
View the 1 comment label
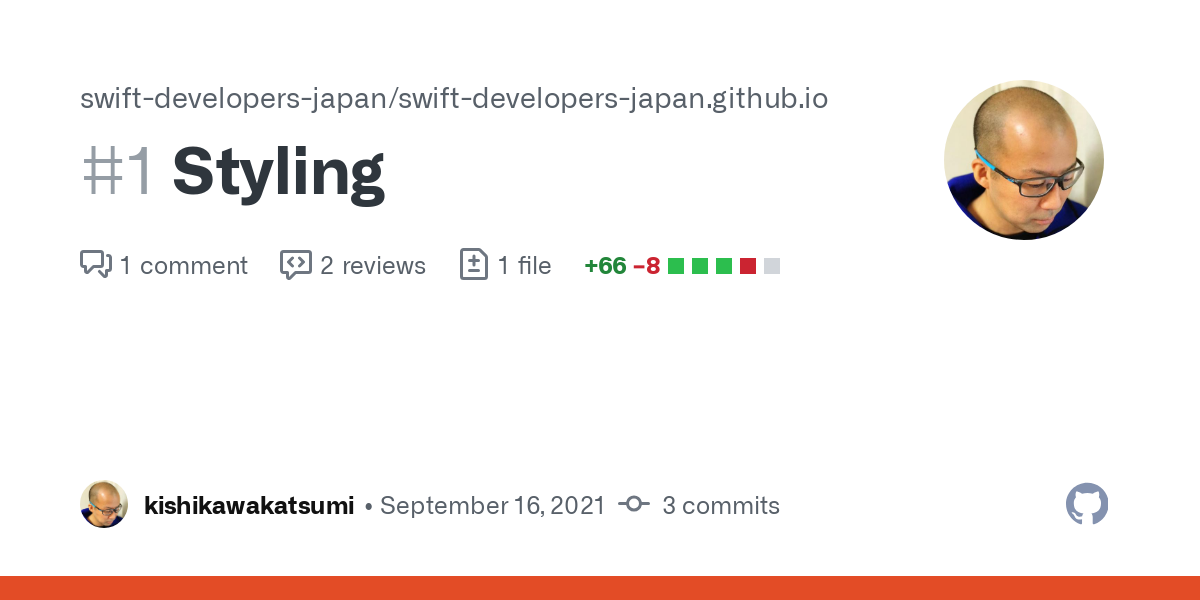pos(183,266)
